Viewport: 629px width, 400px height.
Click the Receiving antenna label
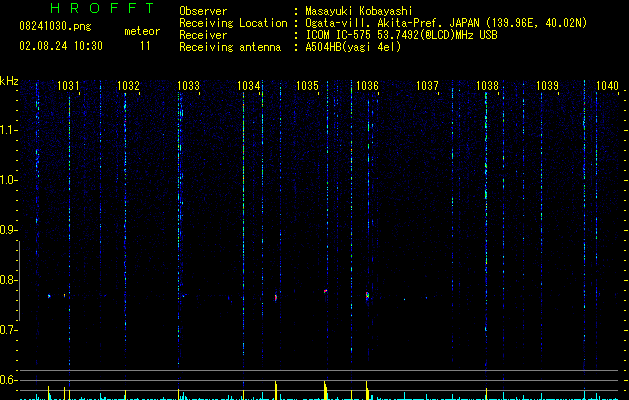[230, 47]
